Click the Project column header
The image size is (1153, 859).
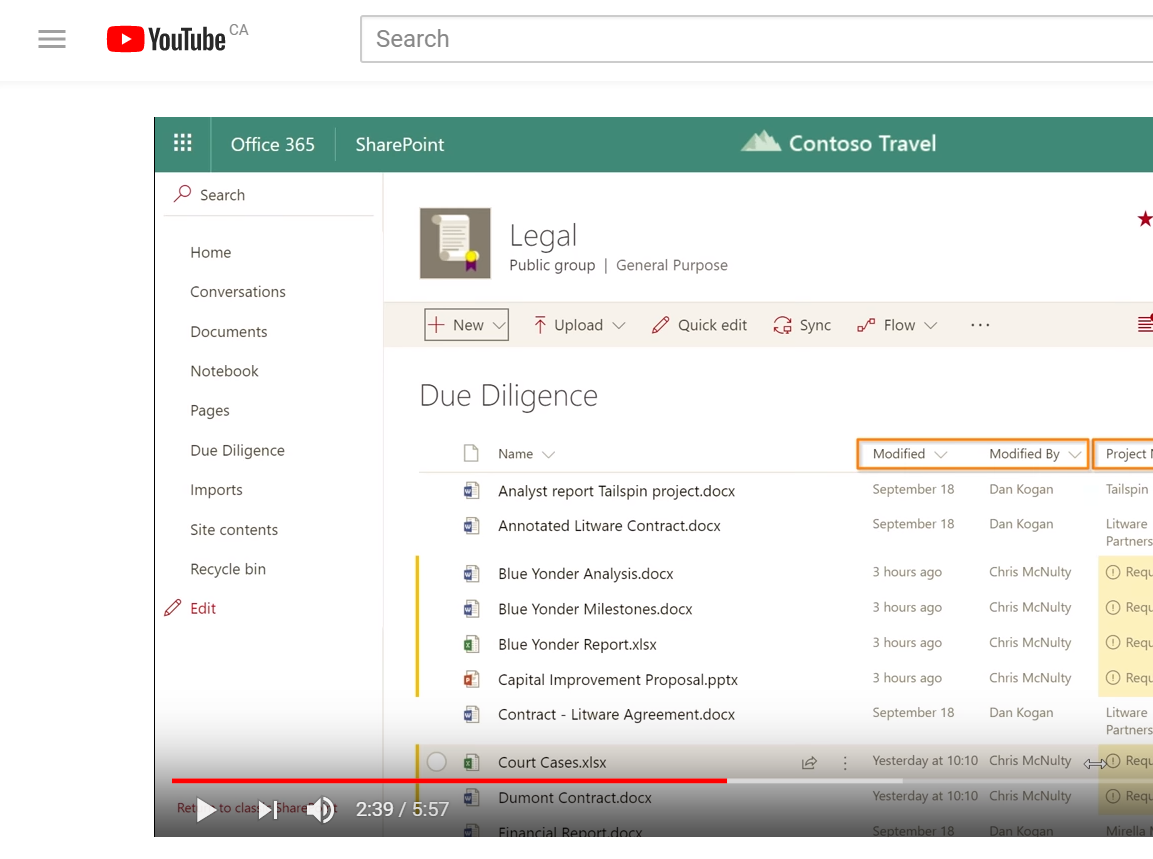[x=1125, y=454]
